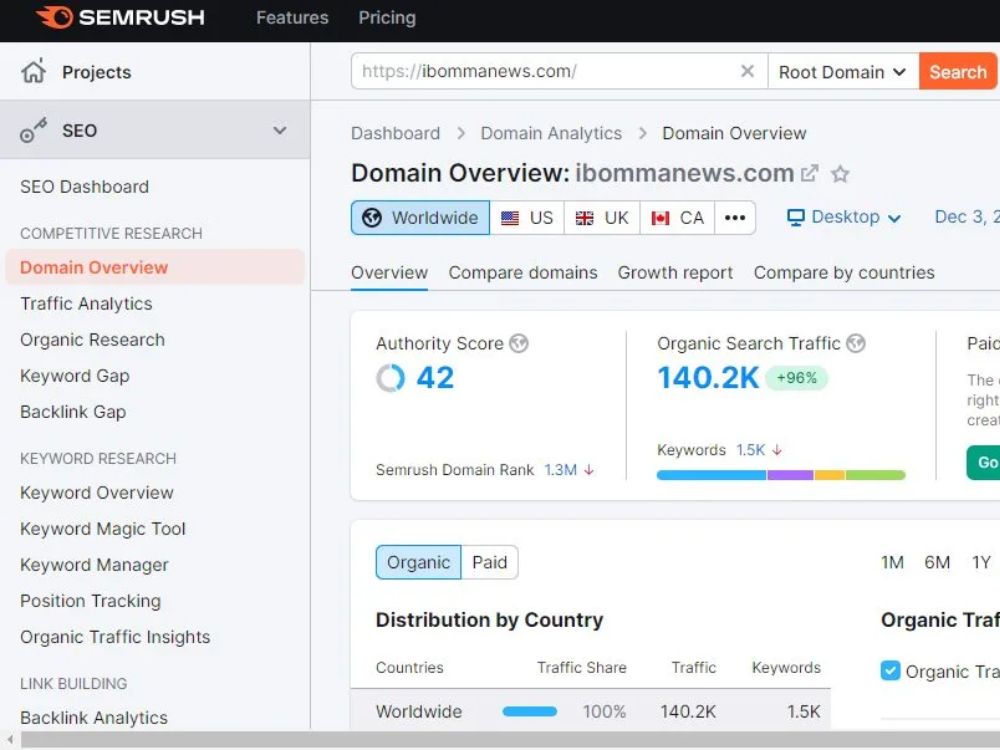Click the SEO key icon
This screenshot has height=750, width=1000.
coord(33,130)
